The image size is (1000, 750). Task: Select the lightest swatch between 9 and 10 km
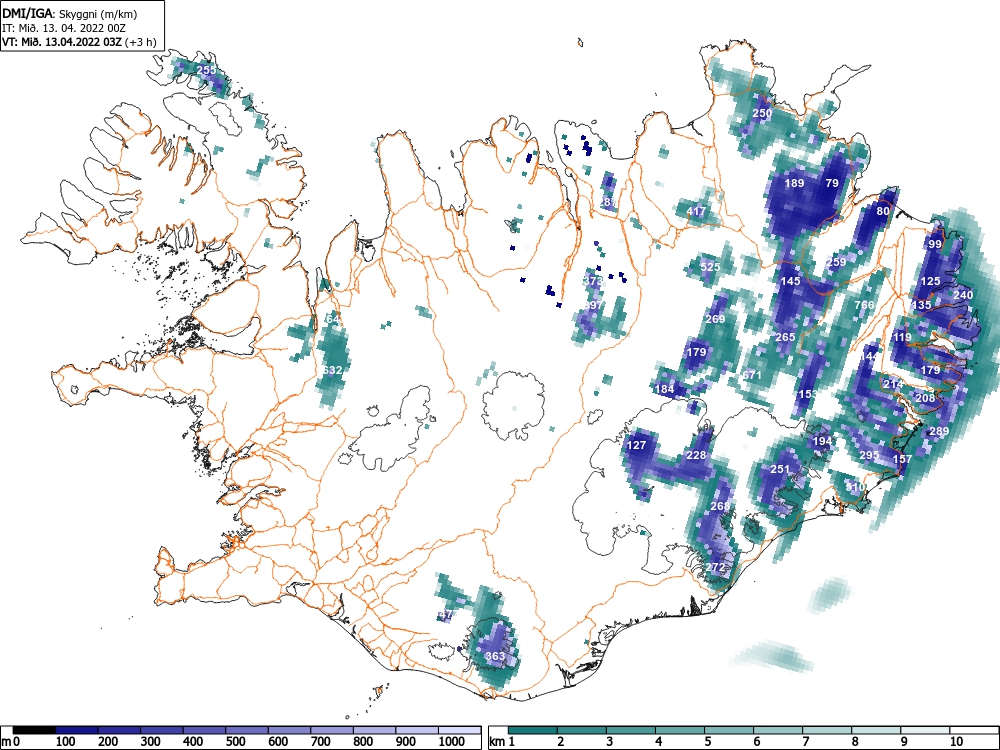[925, 730]
